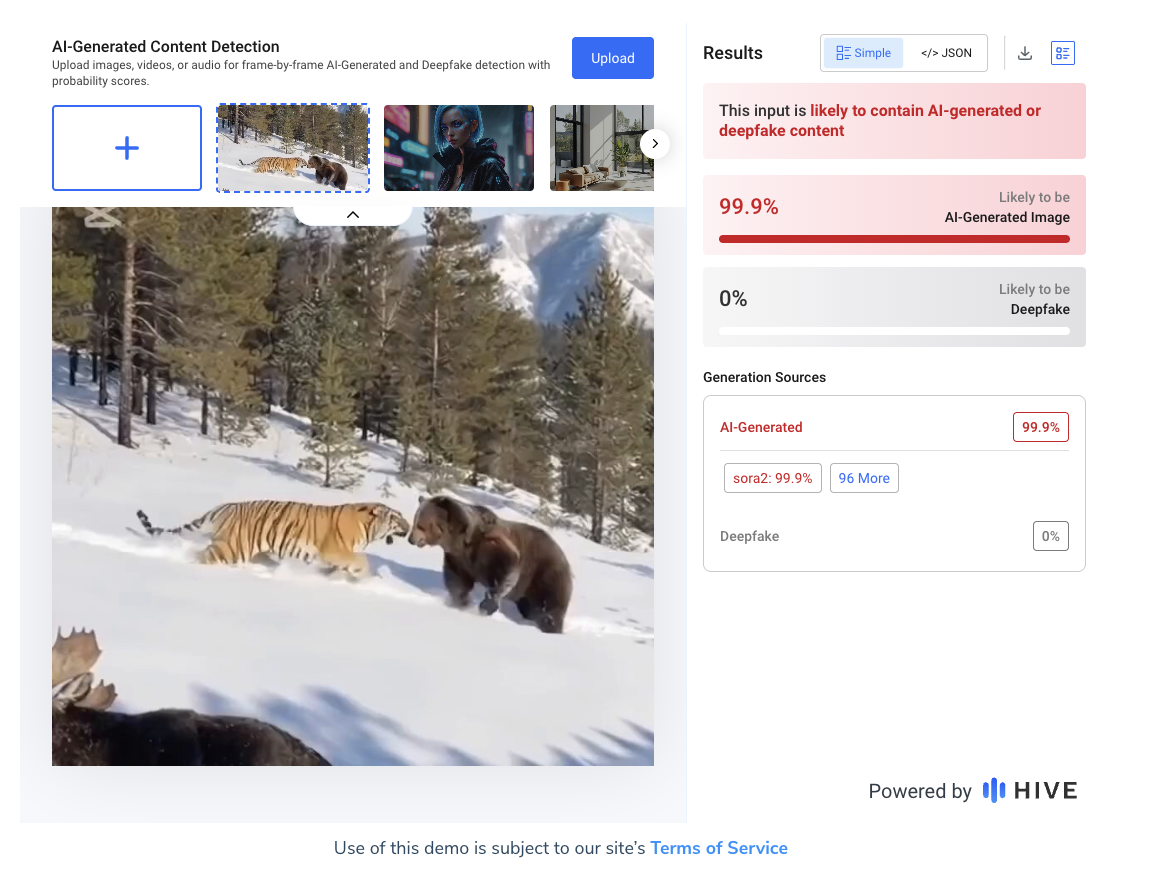The image size is (1150, 874).
Task: Open the Terms of Service link
Action: pos(718,848)
